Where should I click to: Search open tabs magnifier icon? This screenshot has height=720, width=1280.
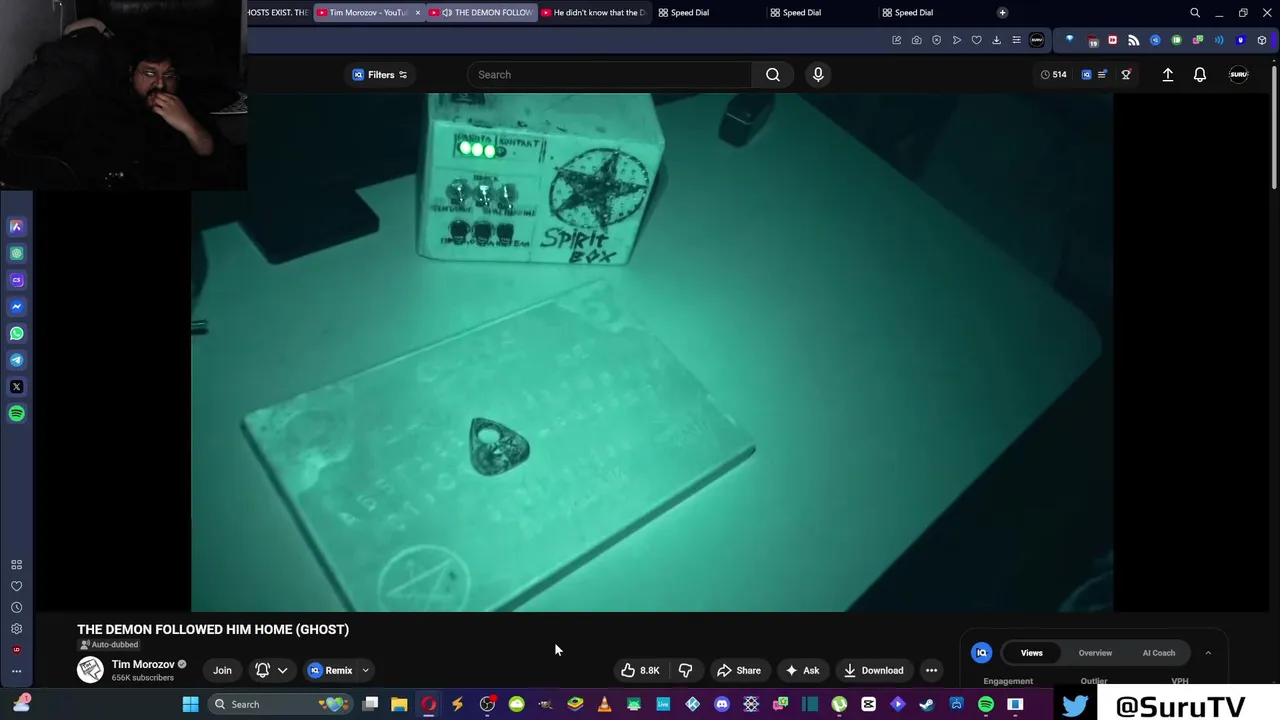click(x=1195, y=13)
